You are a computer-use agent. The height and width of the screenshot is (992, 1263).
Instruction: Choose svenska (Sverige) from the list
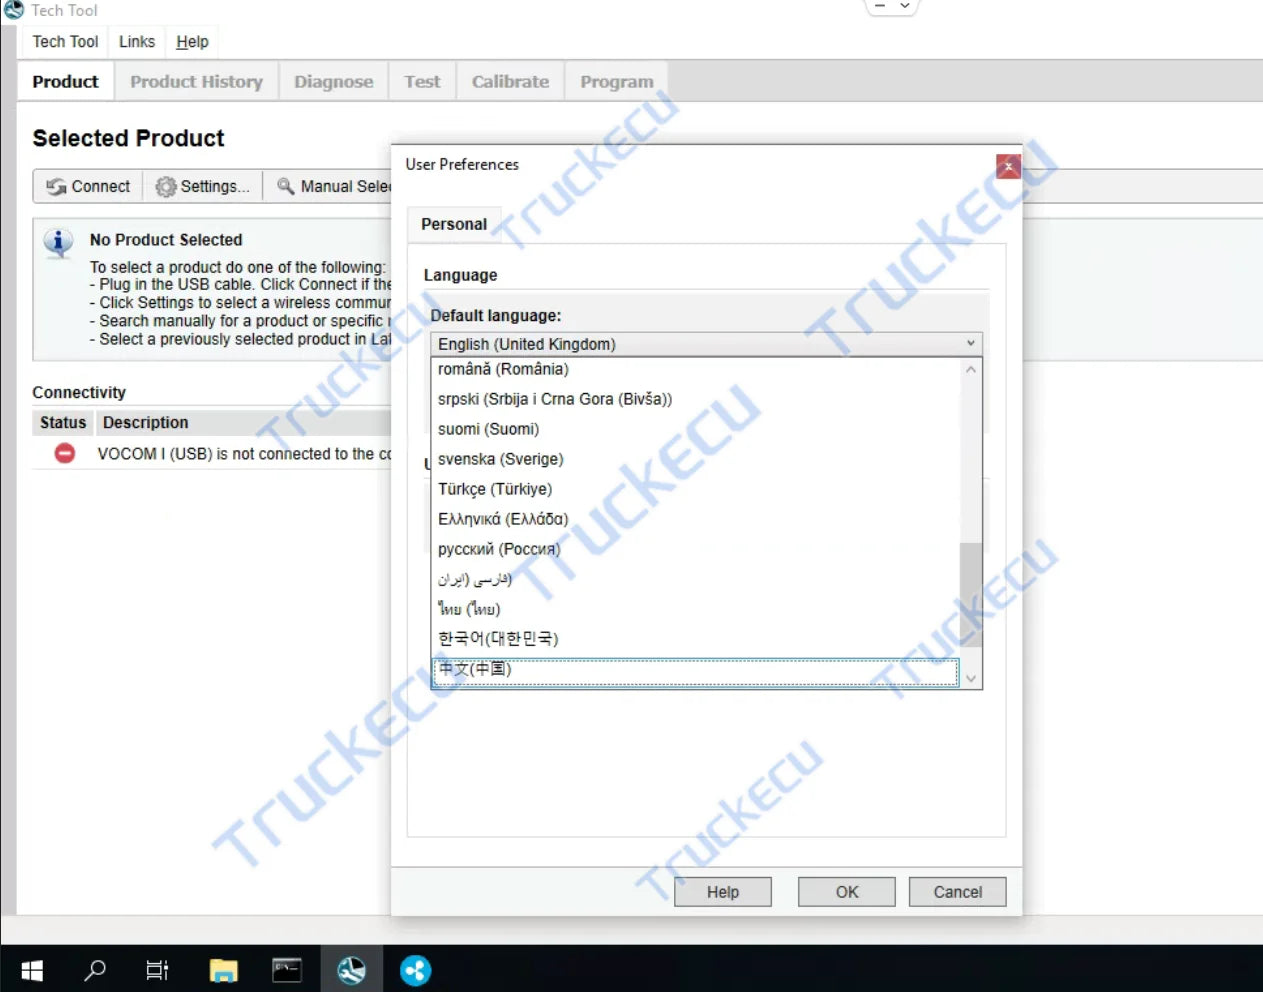(x=500, y=459)
